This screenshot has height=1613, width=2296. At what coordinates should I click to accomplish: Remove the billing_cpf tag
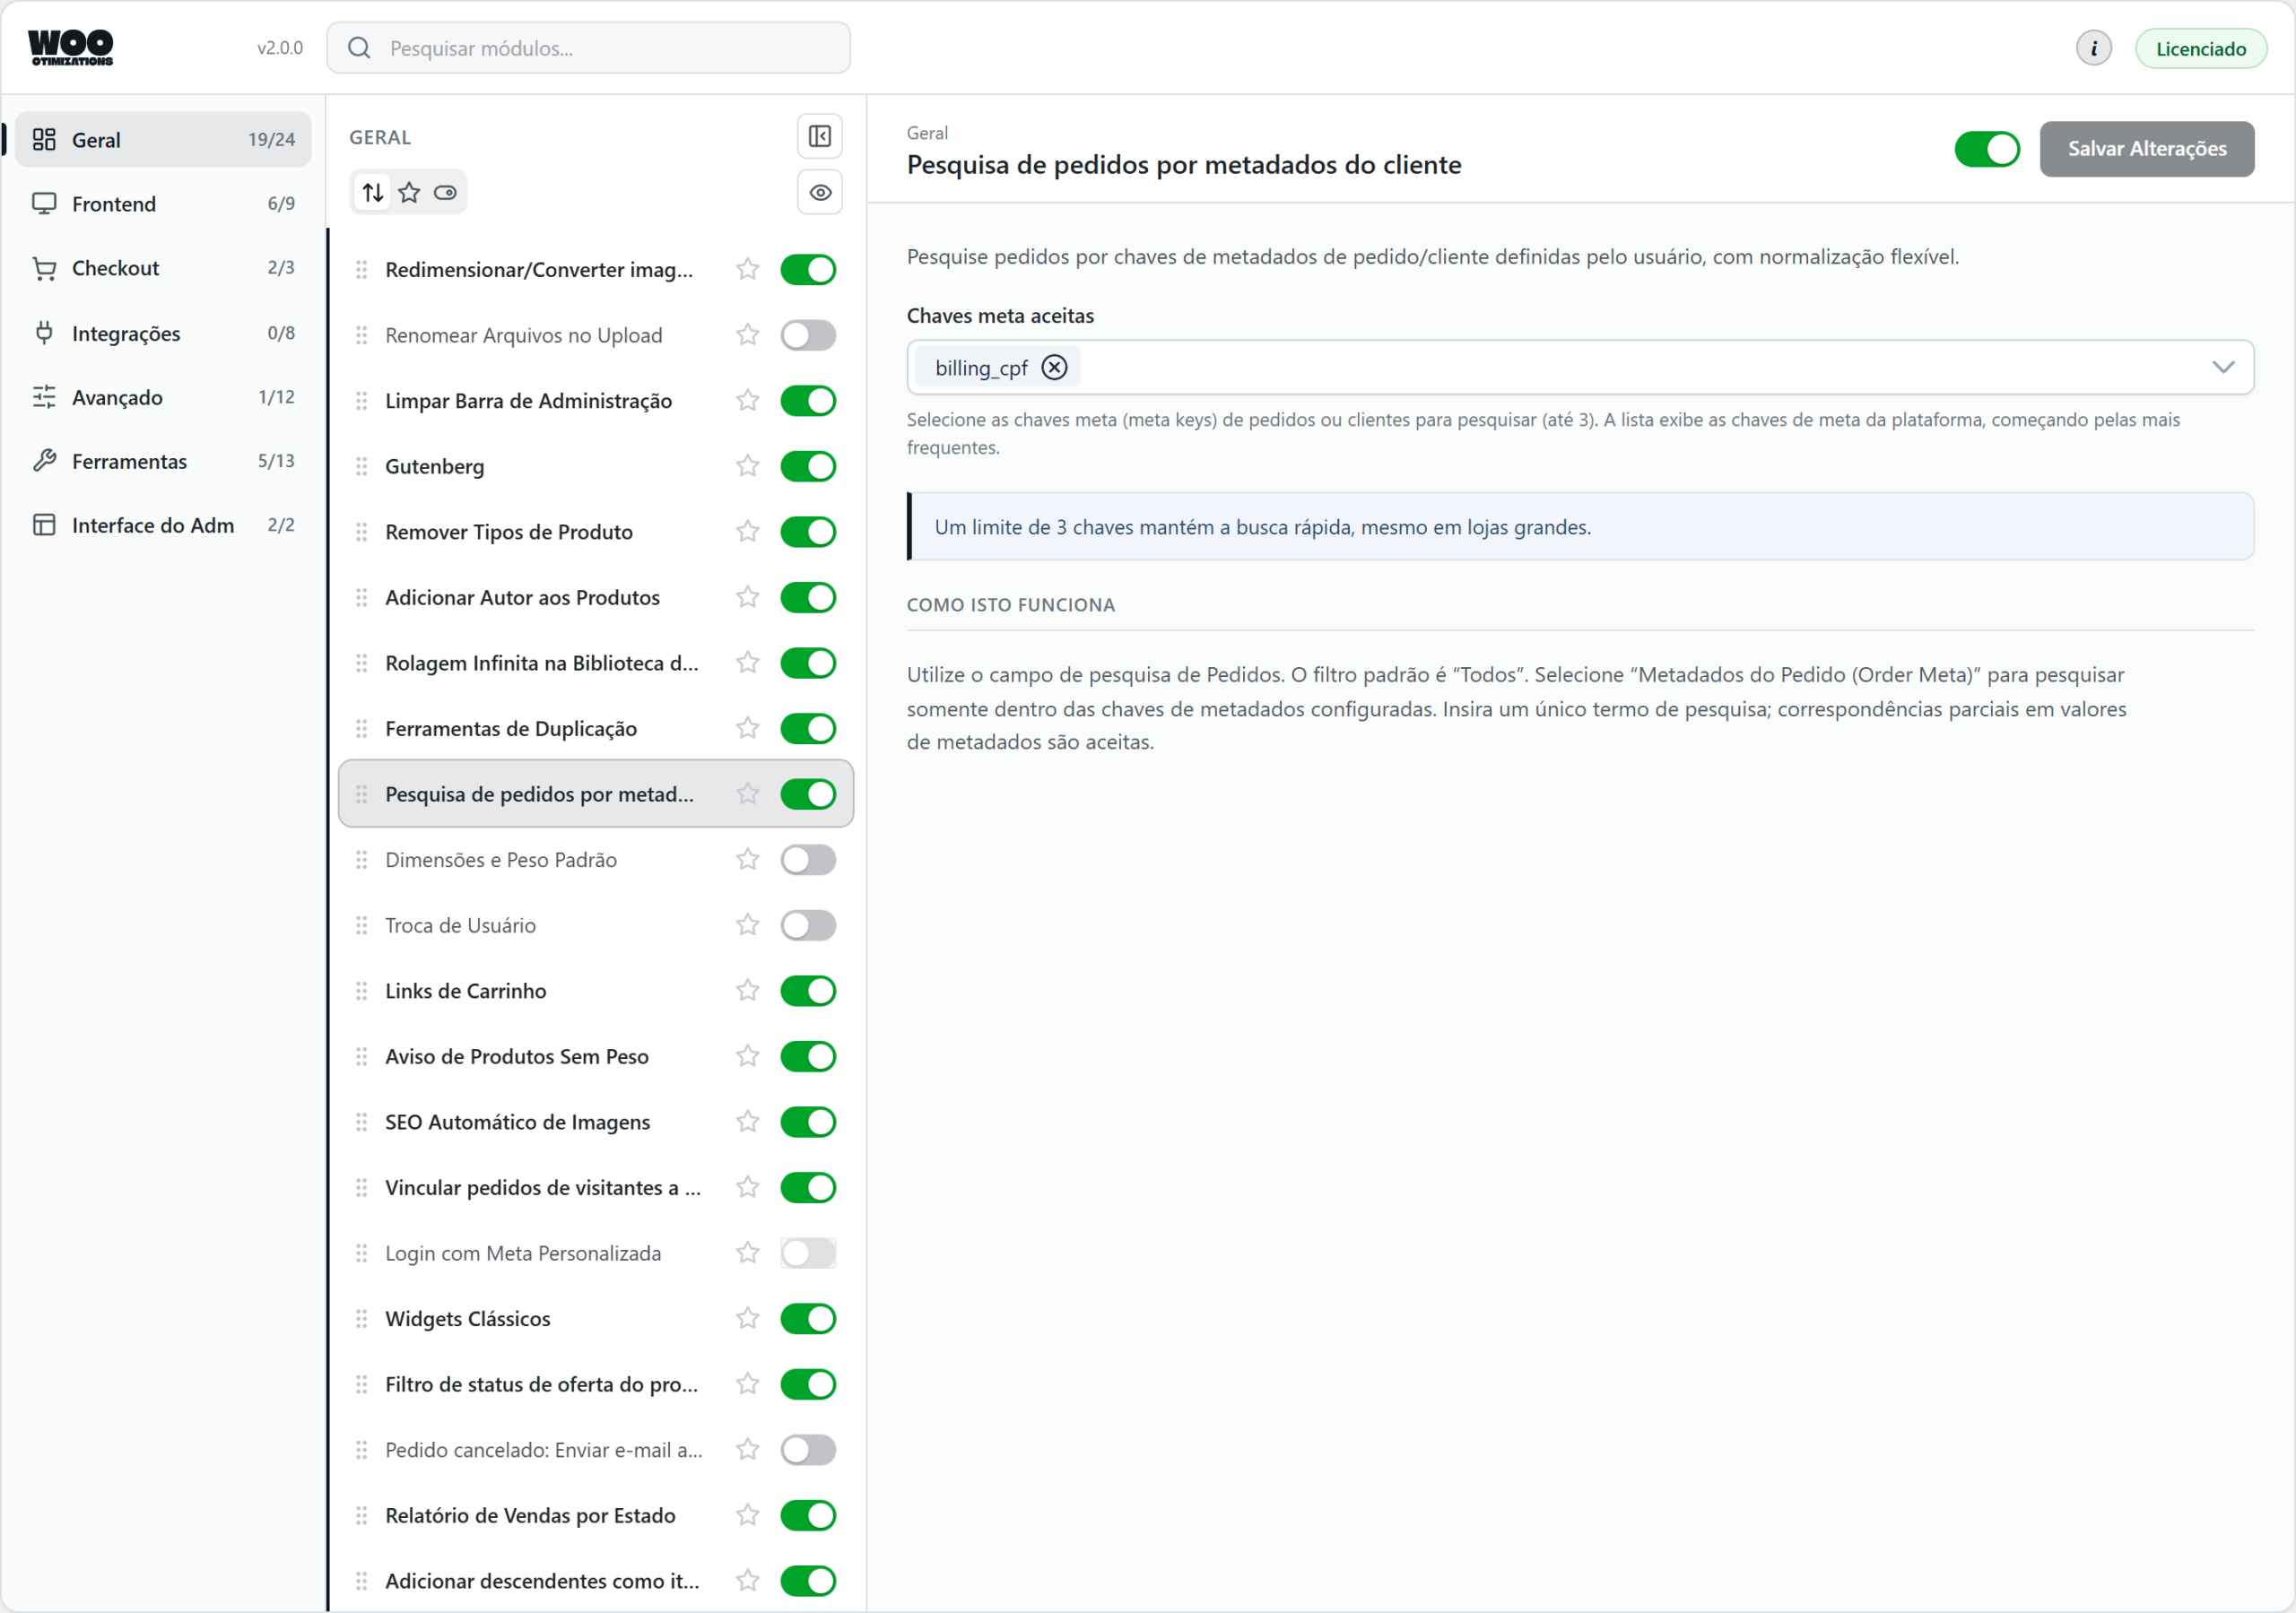(1054, 367)
